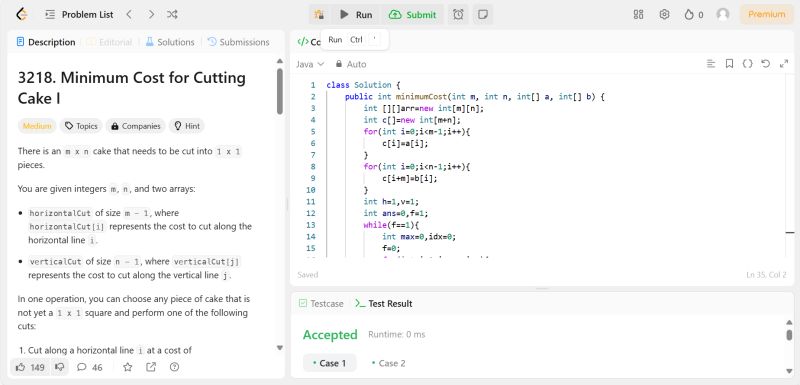Click the curly braces icon
The height and width of the screenshot is (385, 800).
(x=747, y=64)
